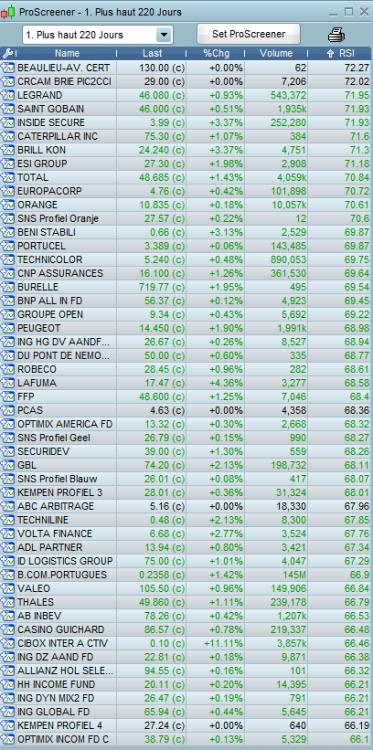
Task: Click the printer icon
Action: coord(336,34)
